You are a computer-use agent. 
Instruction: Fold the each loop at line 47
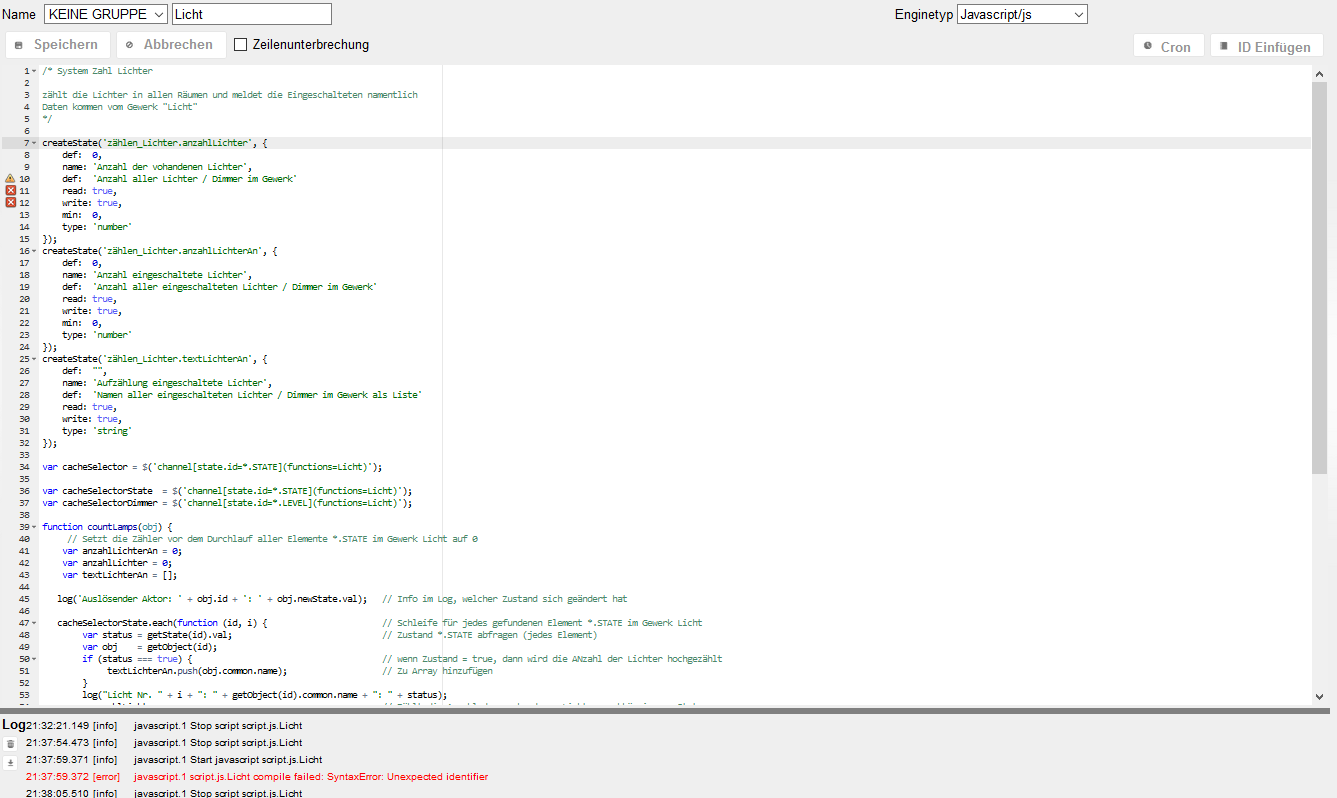[35, 623]
